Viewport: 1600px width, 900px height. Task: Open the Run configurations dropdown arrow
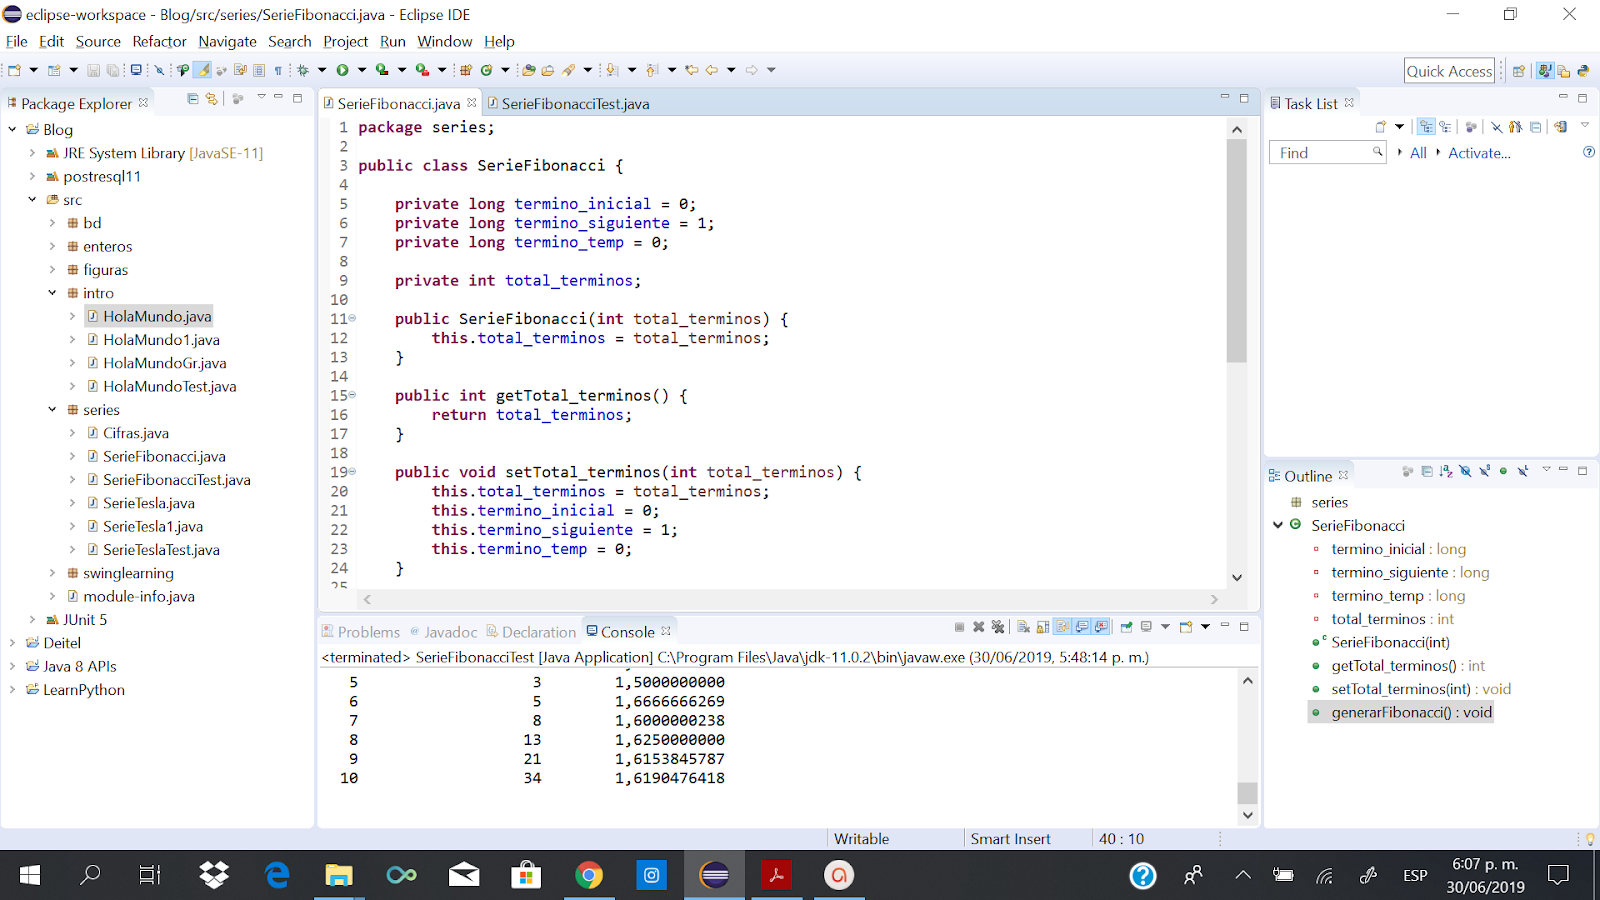pos(361,70)
